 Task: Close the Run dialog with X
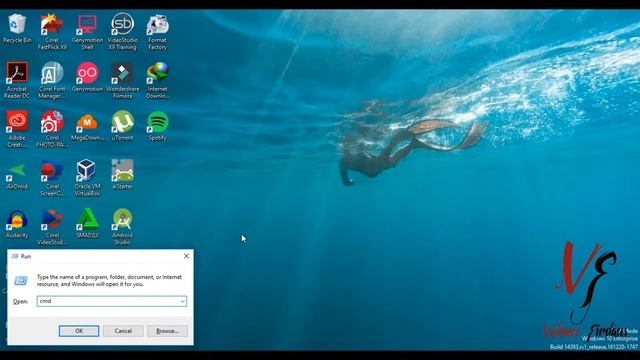click(x=186, y=256)
